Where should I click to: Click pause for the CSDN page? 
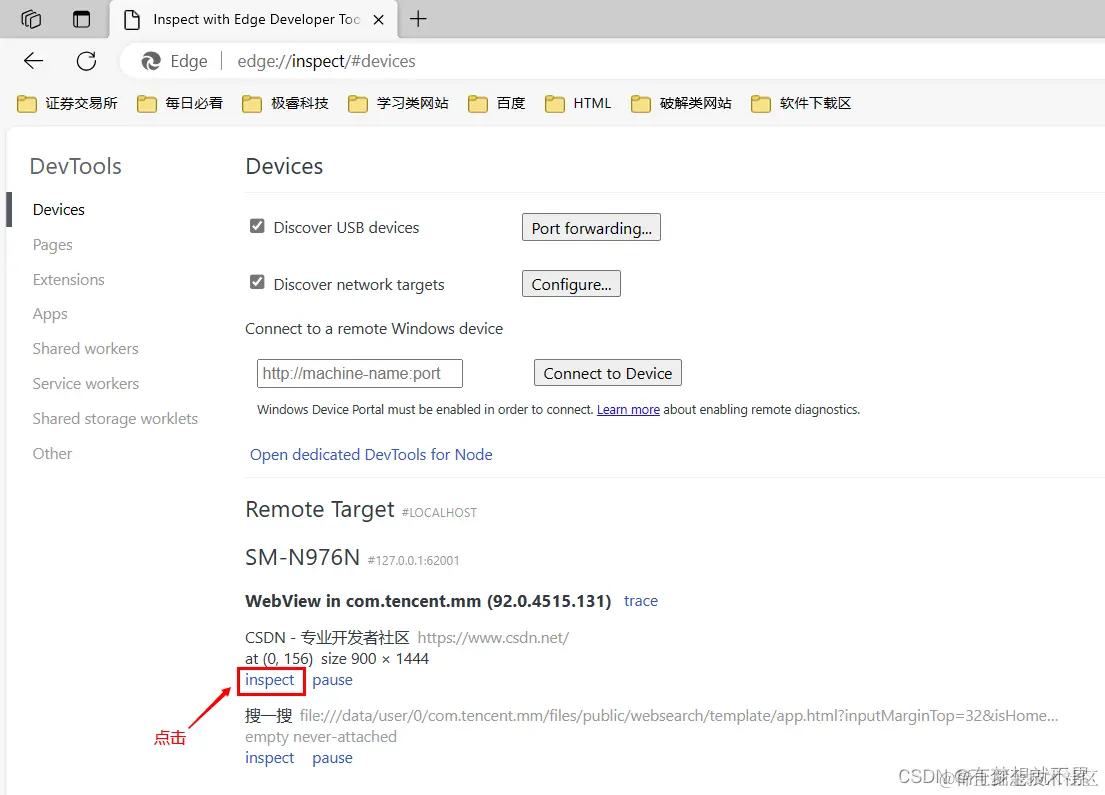coord(333,680)
